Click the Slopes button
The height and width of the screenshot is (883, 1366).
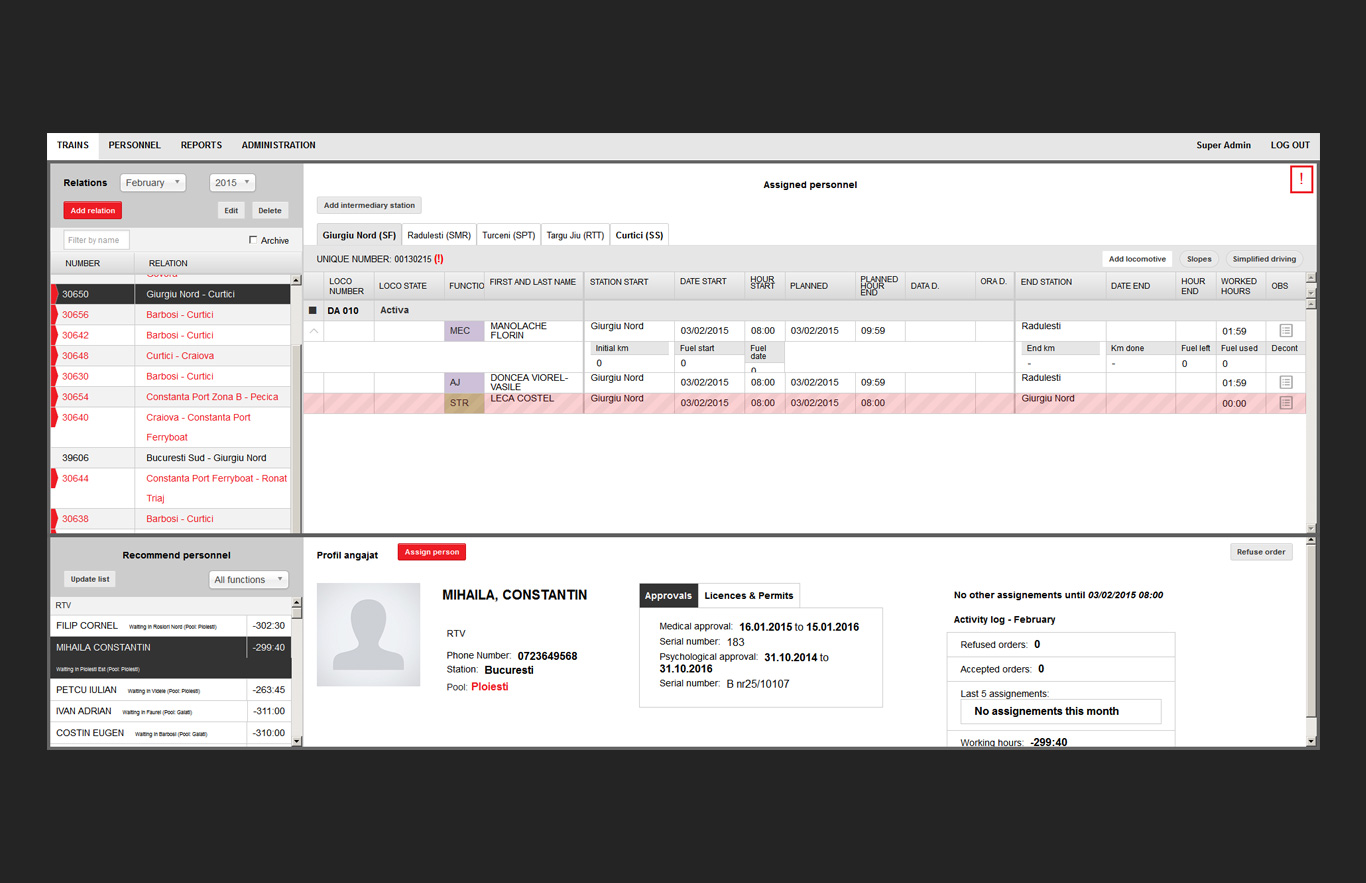(x=1199, y=259)
